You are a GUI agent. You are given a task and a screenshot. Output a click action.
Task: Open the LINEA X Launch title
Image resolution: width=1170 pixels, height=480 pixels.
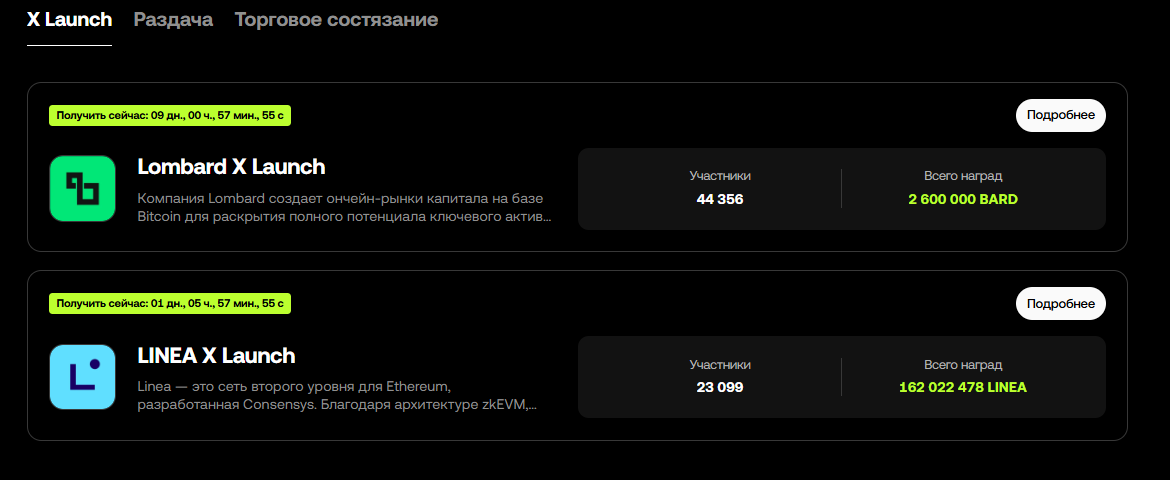tap(216, 355)
